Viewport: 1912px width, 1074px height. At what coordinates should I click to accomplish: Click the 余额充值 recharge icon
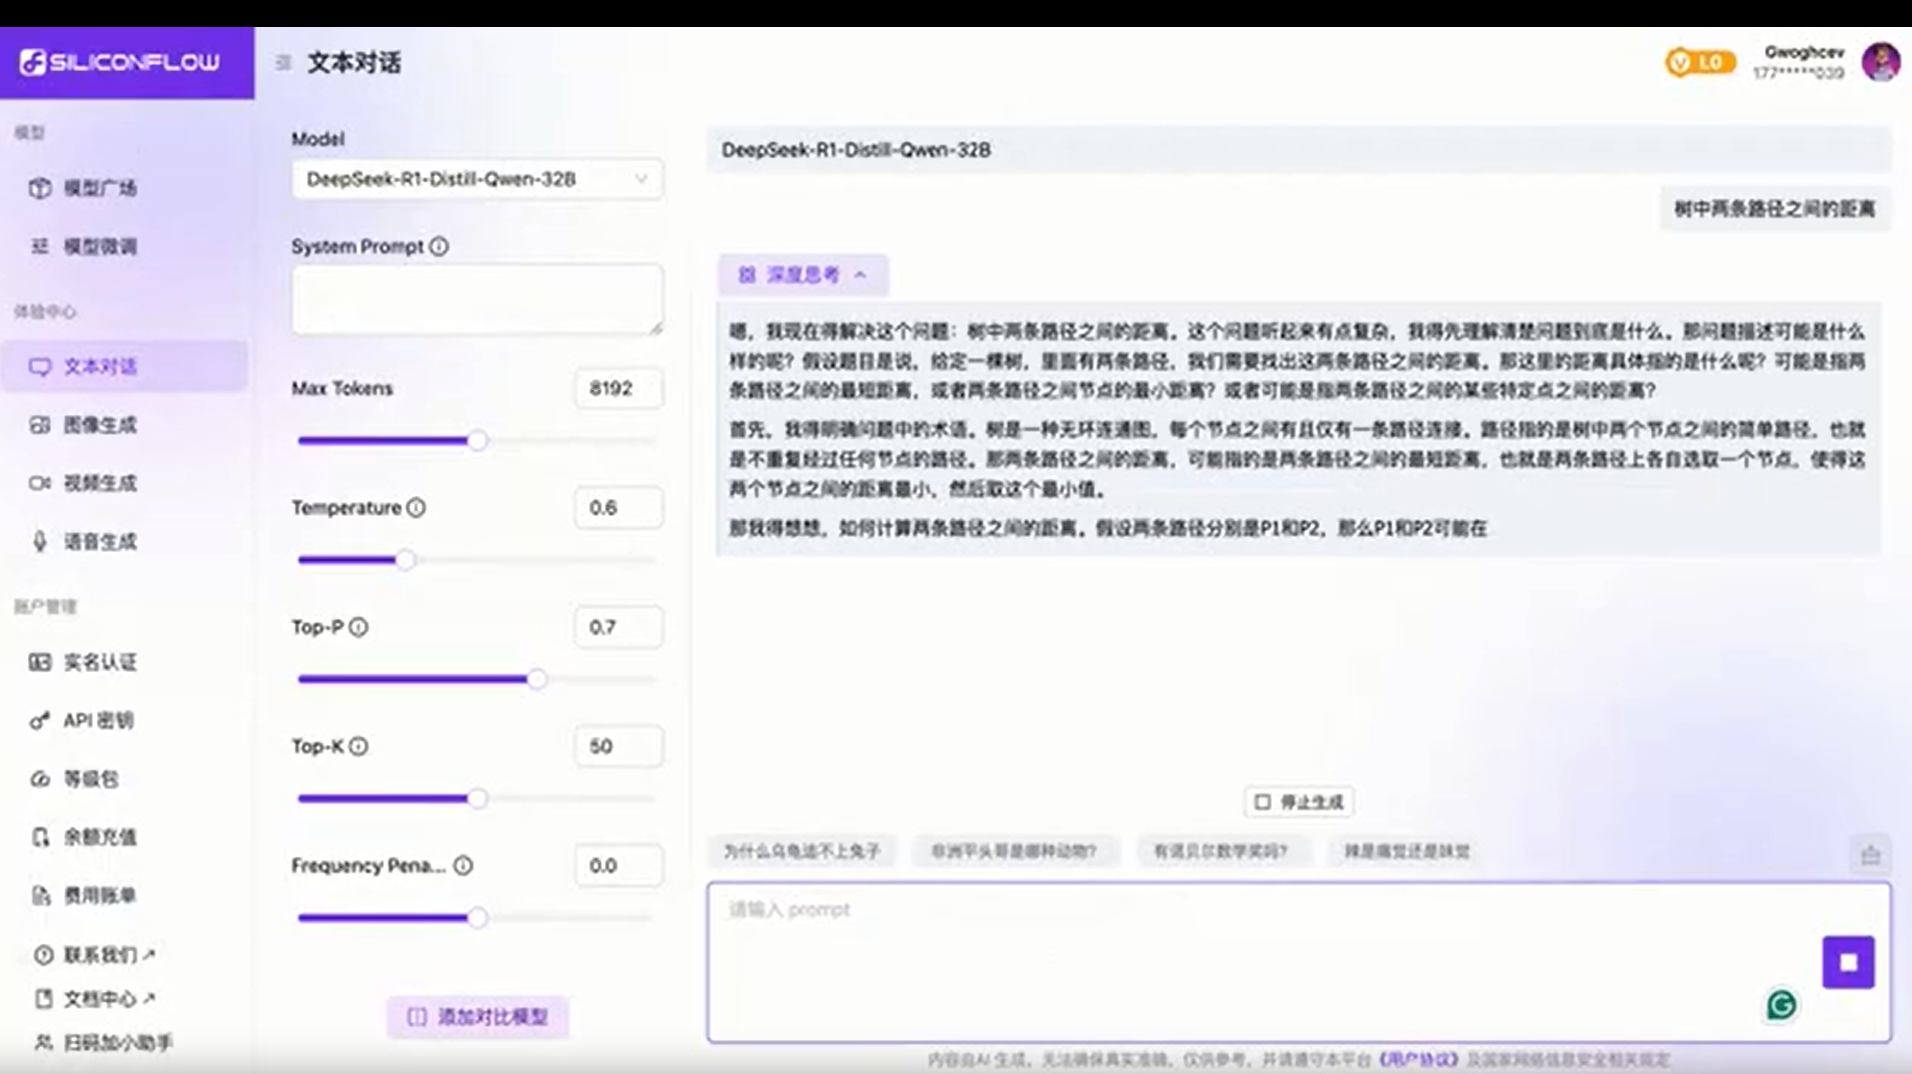click(x=40, y=837)
